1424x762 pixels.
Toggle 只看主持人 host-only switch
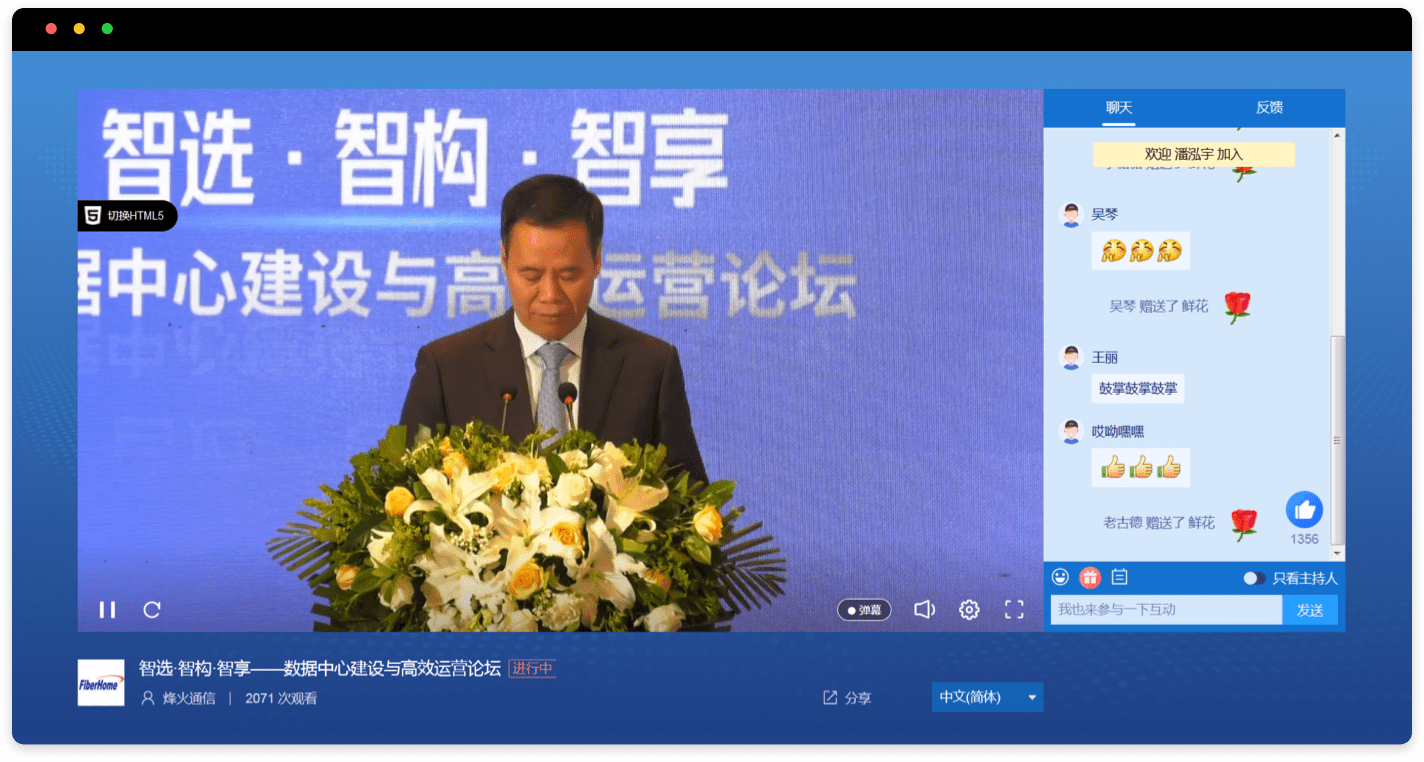(x=1253, y=578)
